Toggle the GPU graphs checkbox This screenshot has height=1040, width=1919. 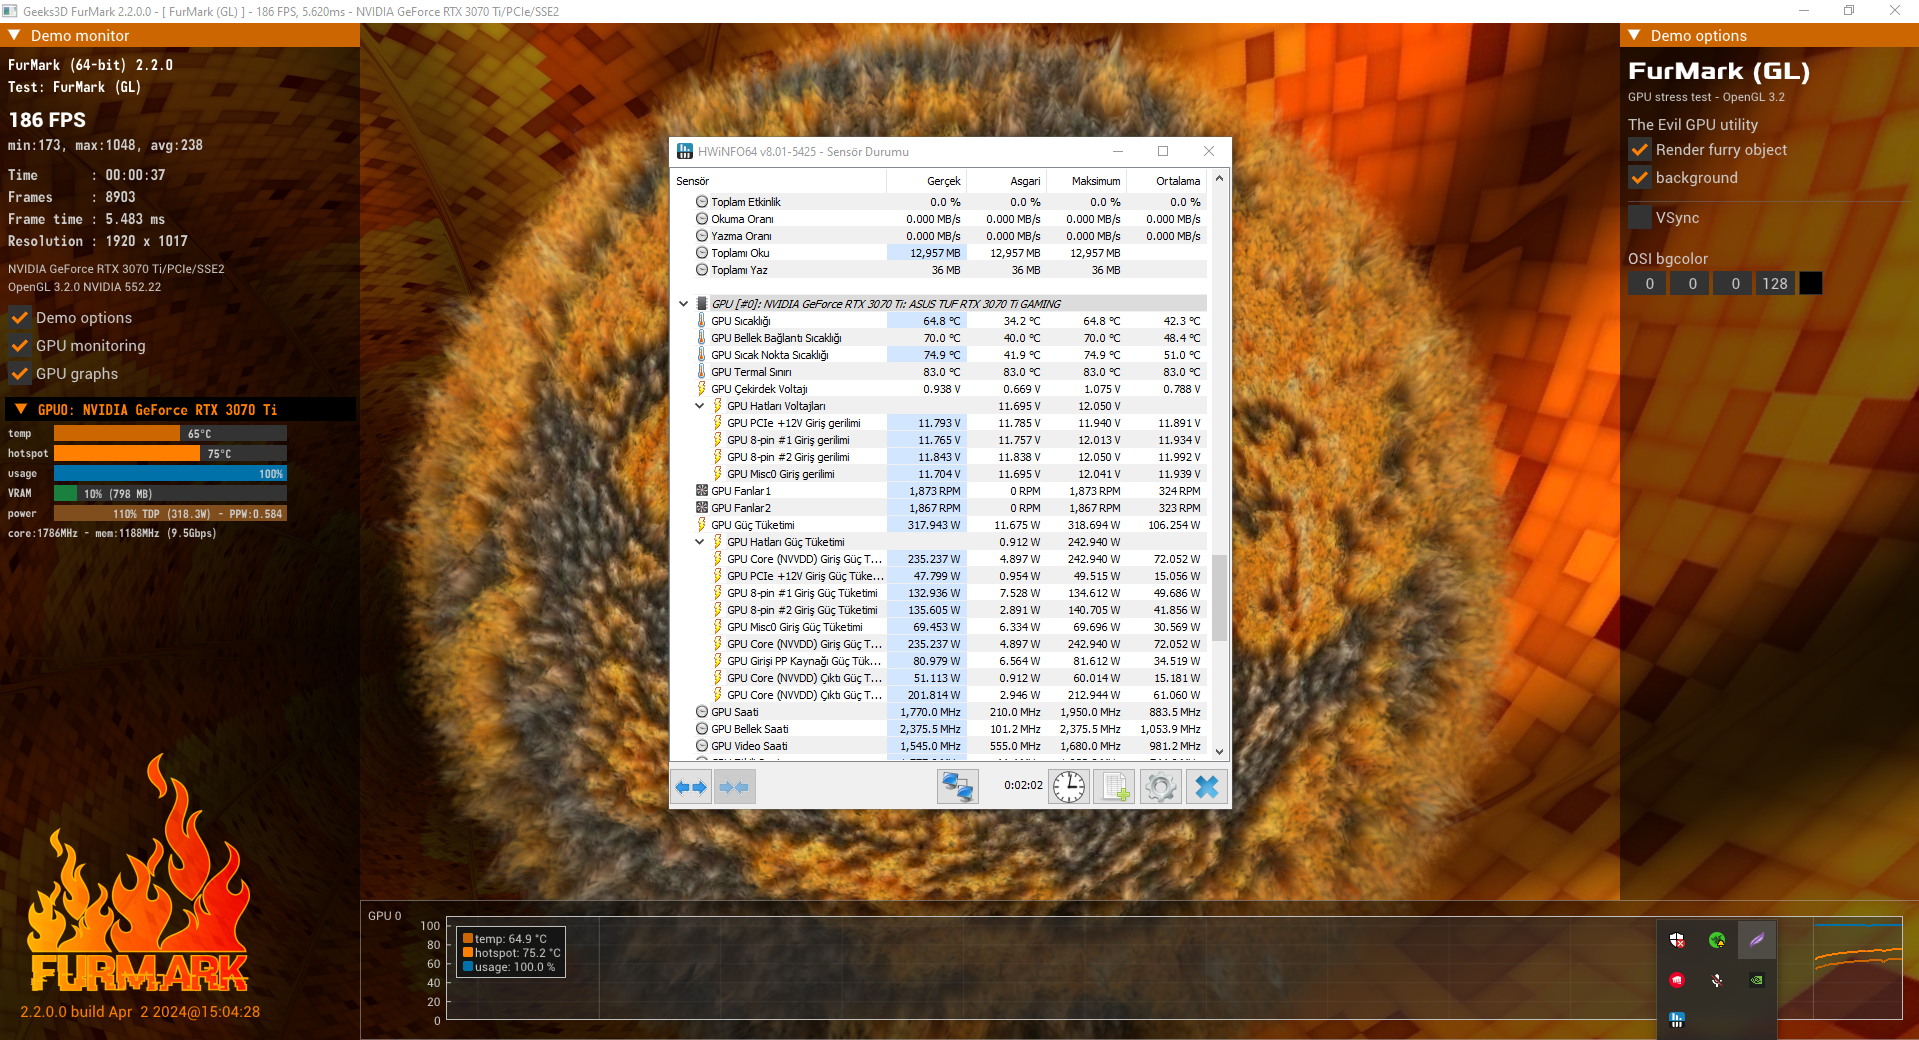19,374
